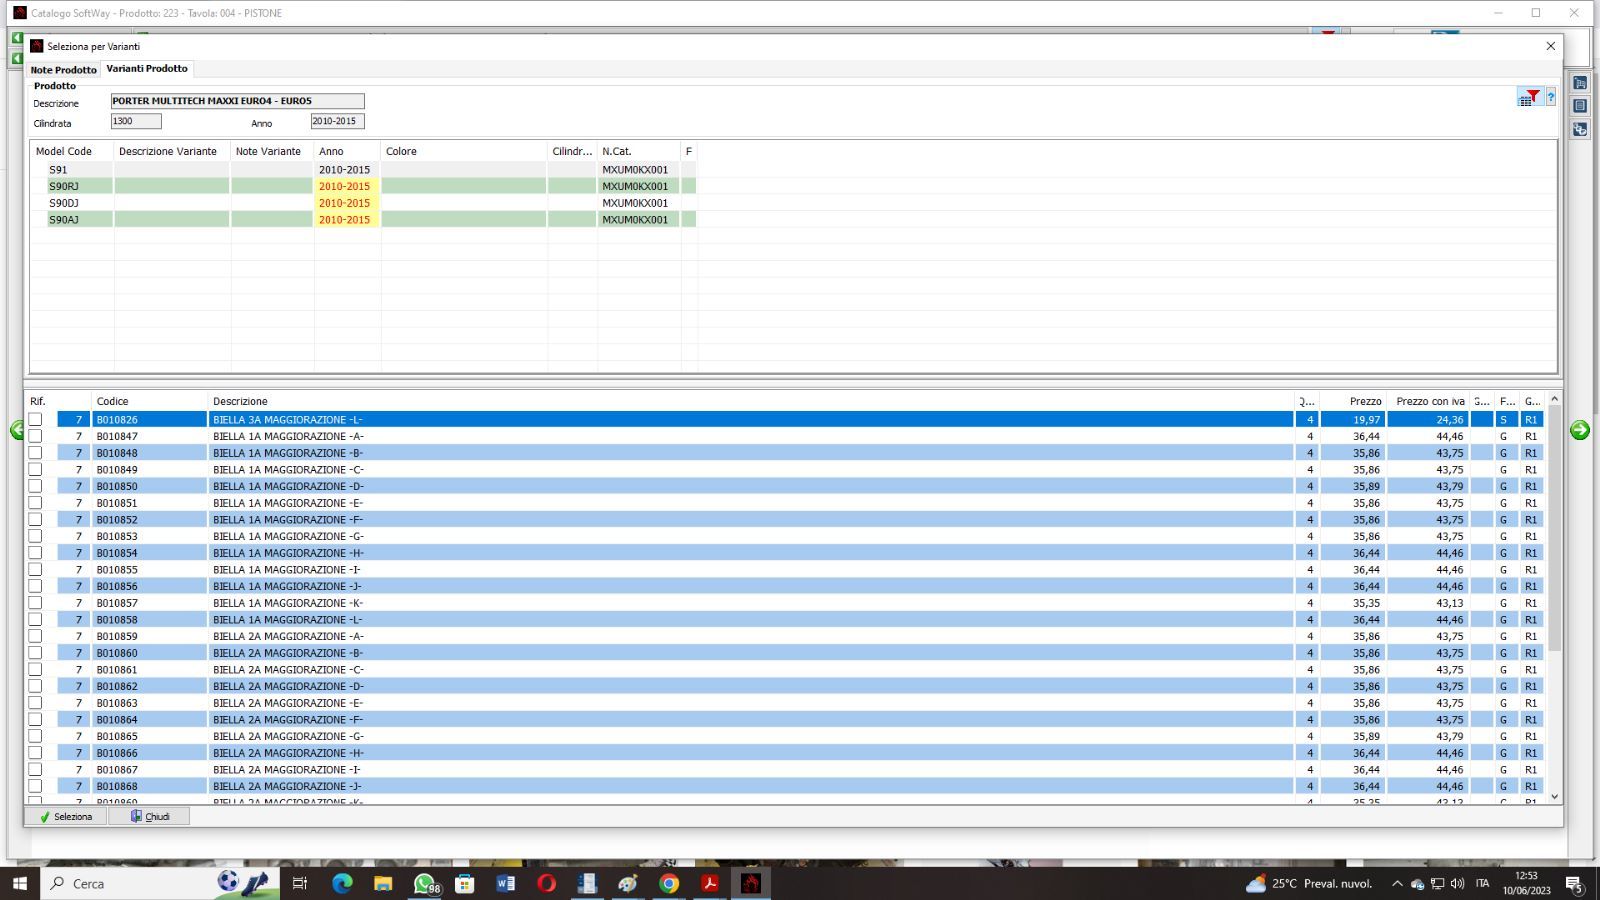This screenshot has height=900, width=1600.
Task: Sort by the Prezzo column header
Action: (x=1364, y=401)
